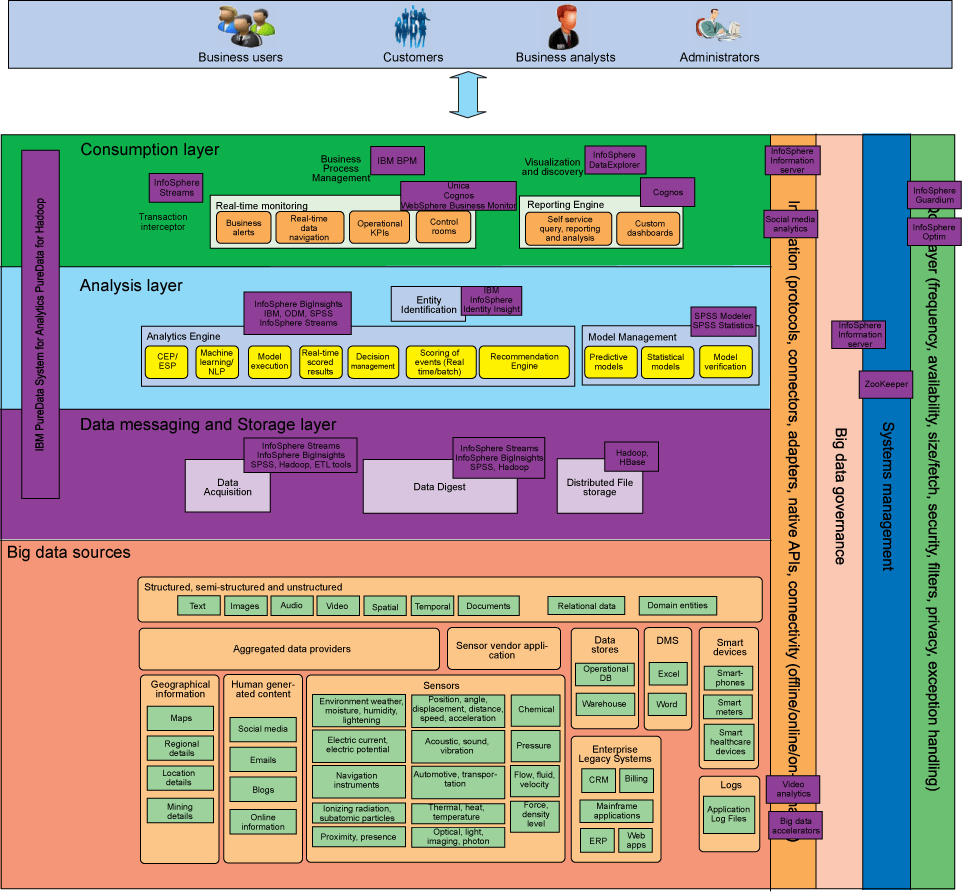Click the Data Acquisition box

228,487
